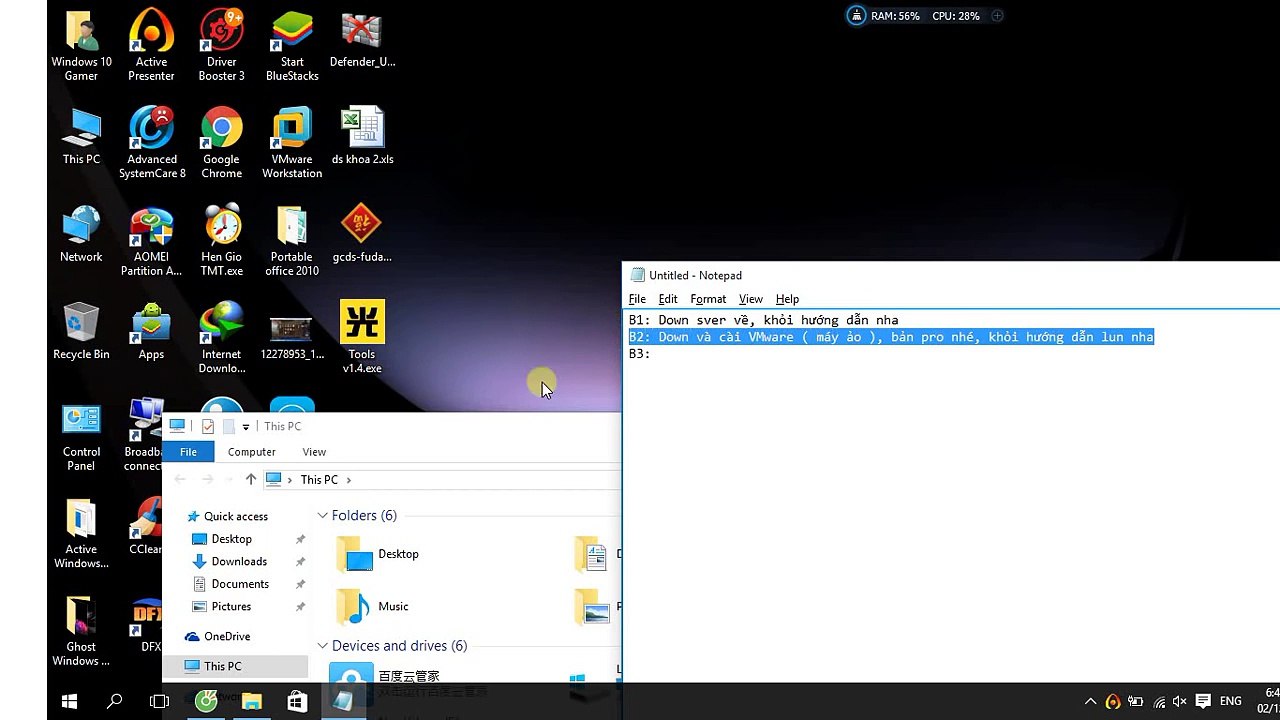Image resolution: width=1280 pixels, height=720 pixels.
Task: Select the Active Windows desktop folder
Action: (81, 534)
